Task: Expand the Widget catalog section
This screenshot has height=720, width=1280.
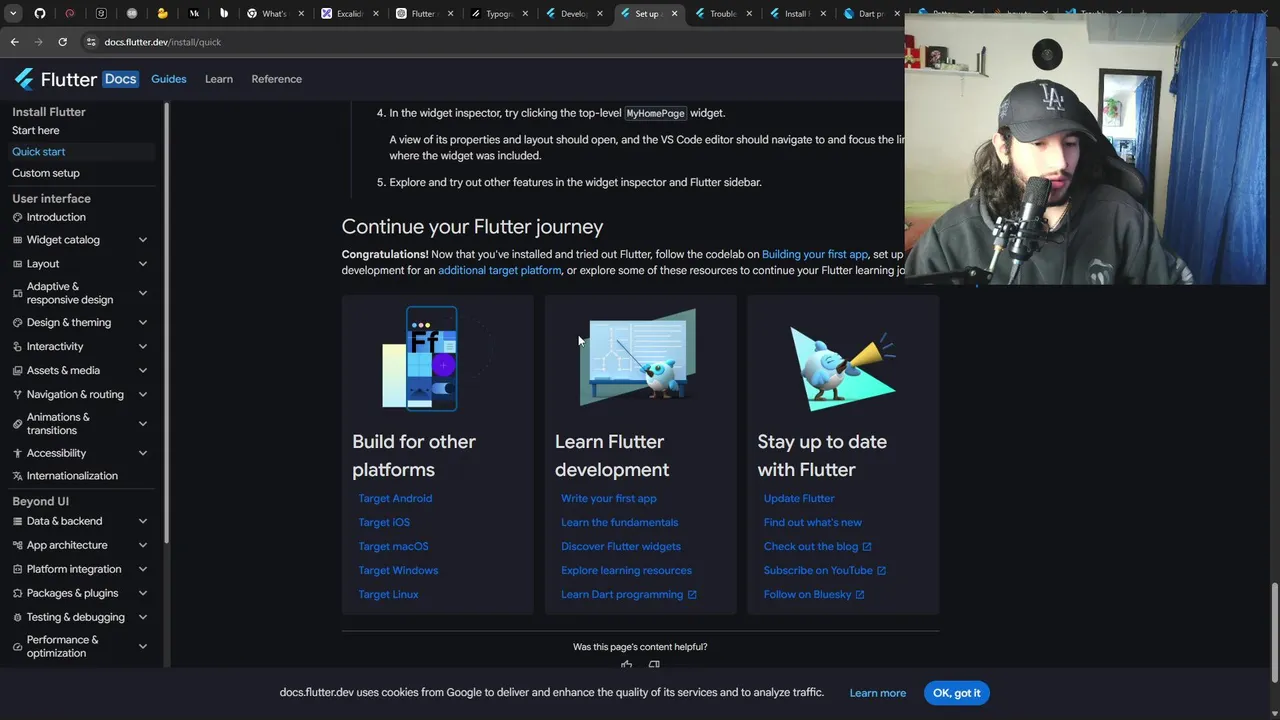Action: pos(143,240)
